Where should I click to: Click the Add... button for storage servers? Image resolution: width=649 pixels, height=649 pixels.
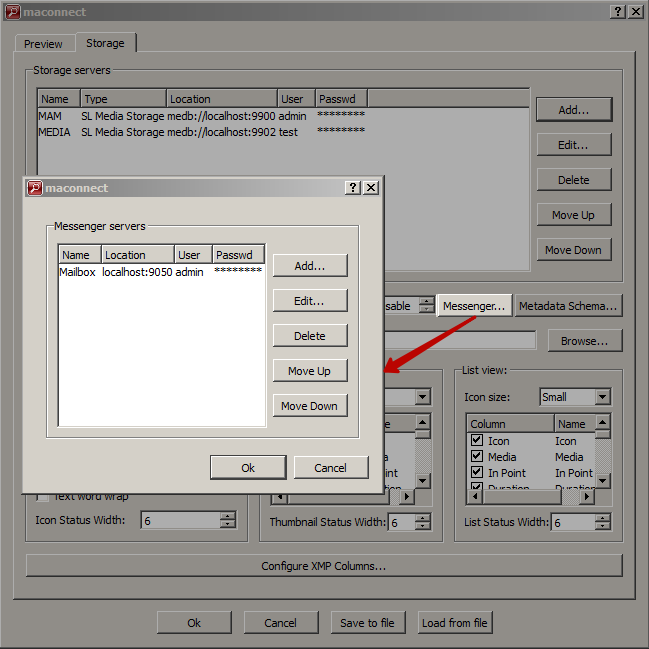(574, 110)
